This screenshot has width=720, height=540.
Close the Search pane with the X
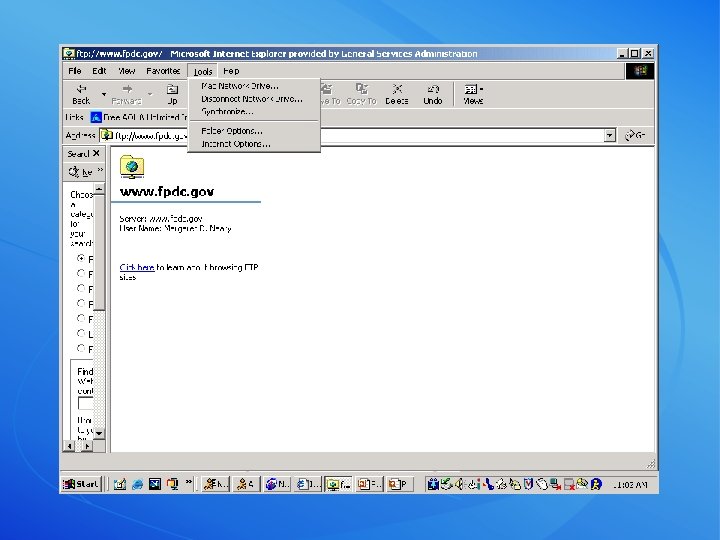[96, 153]
